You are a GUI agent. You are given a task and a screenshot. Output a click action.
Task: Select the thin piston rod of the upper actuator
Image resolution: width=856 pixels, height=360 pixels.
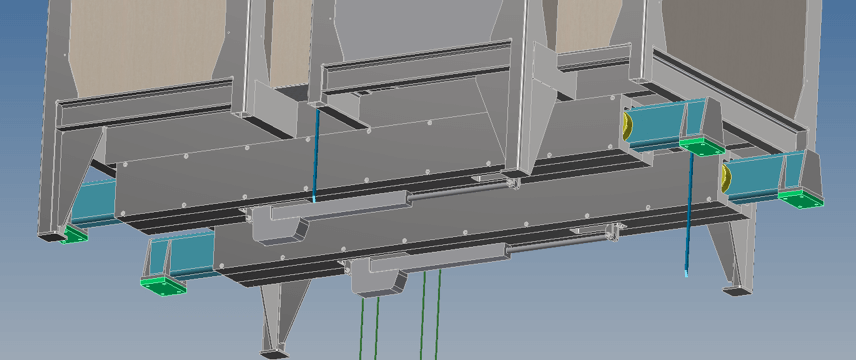pos(461,190)
